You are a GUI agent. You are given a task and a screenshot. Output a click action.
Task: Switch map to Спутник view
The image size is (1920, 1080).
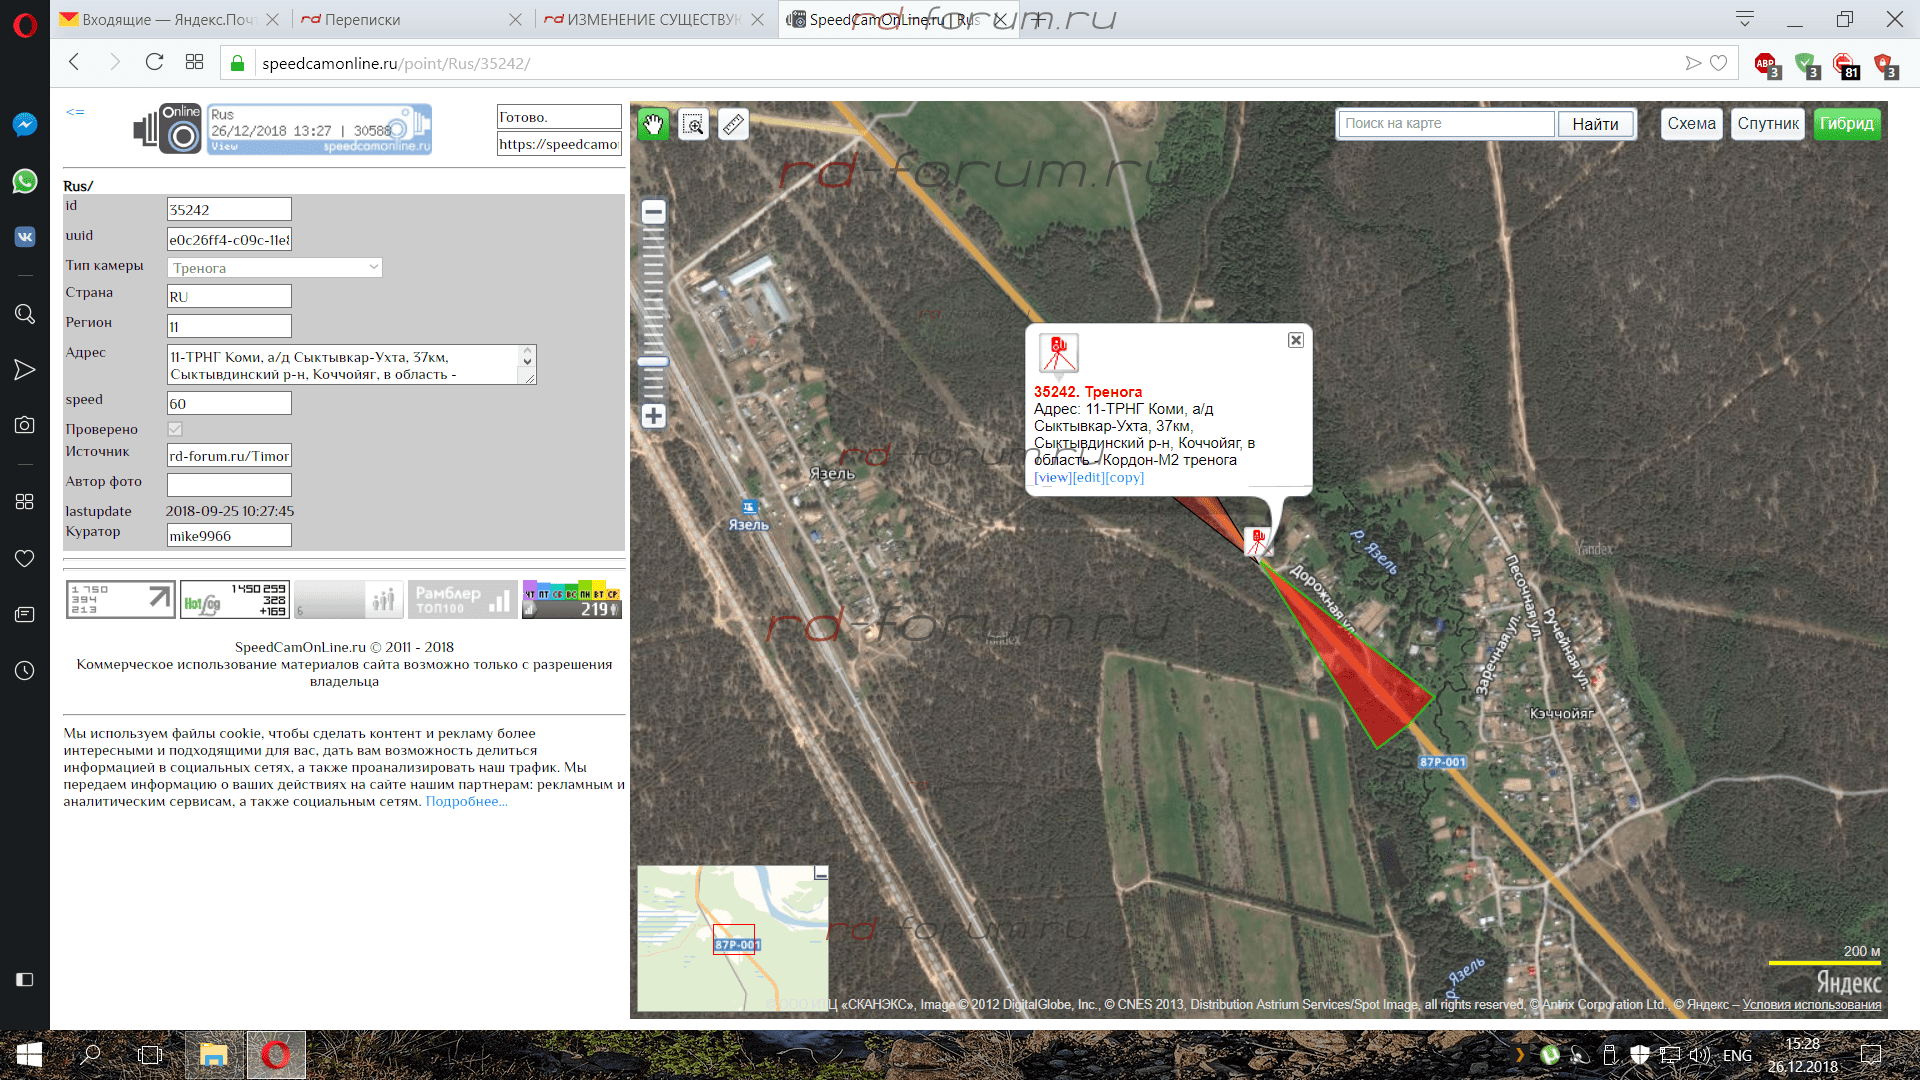(x=1768, y=123)
